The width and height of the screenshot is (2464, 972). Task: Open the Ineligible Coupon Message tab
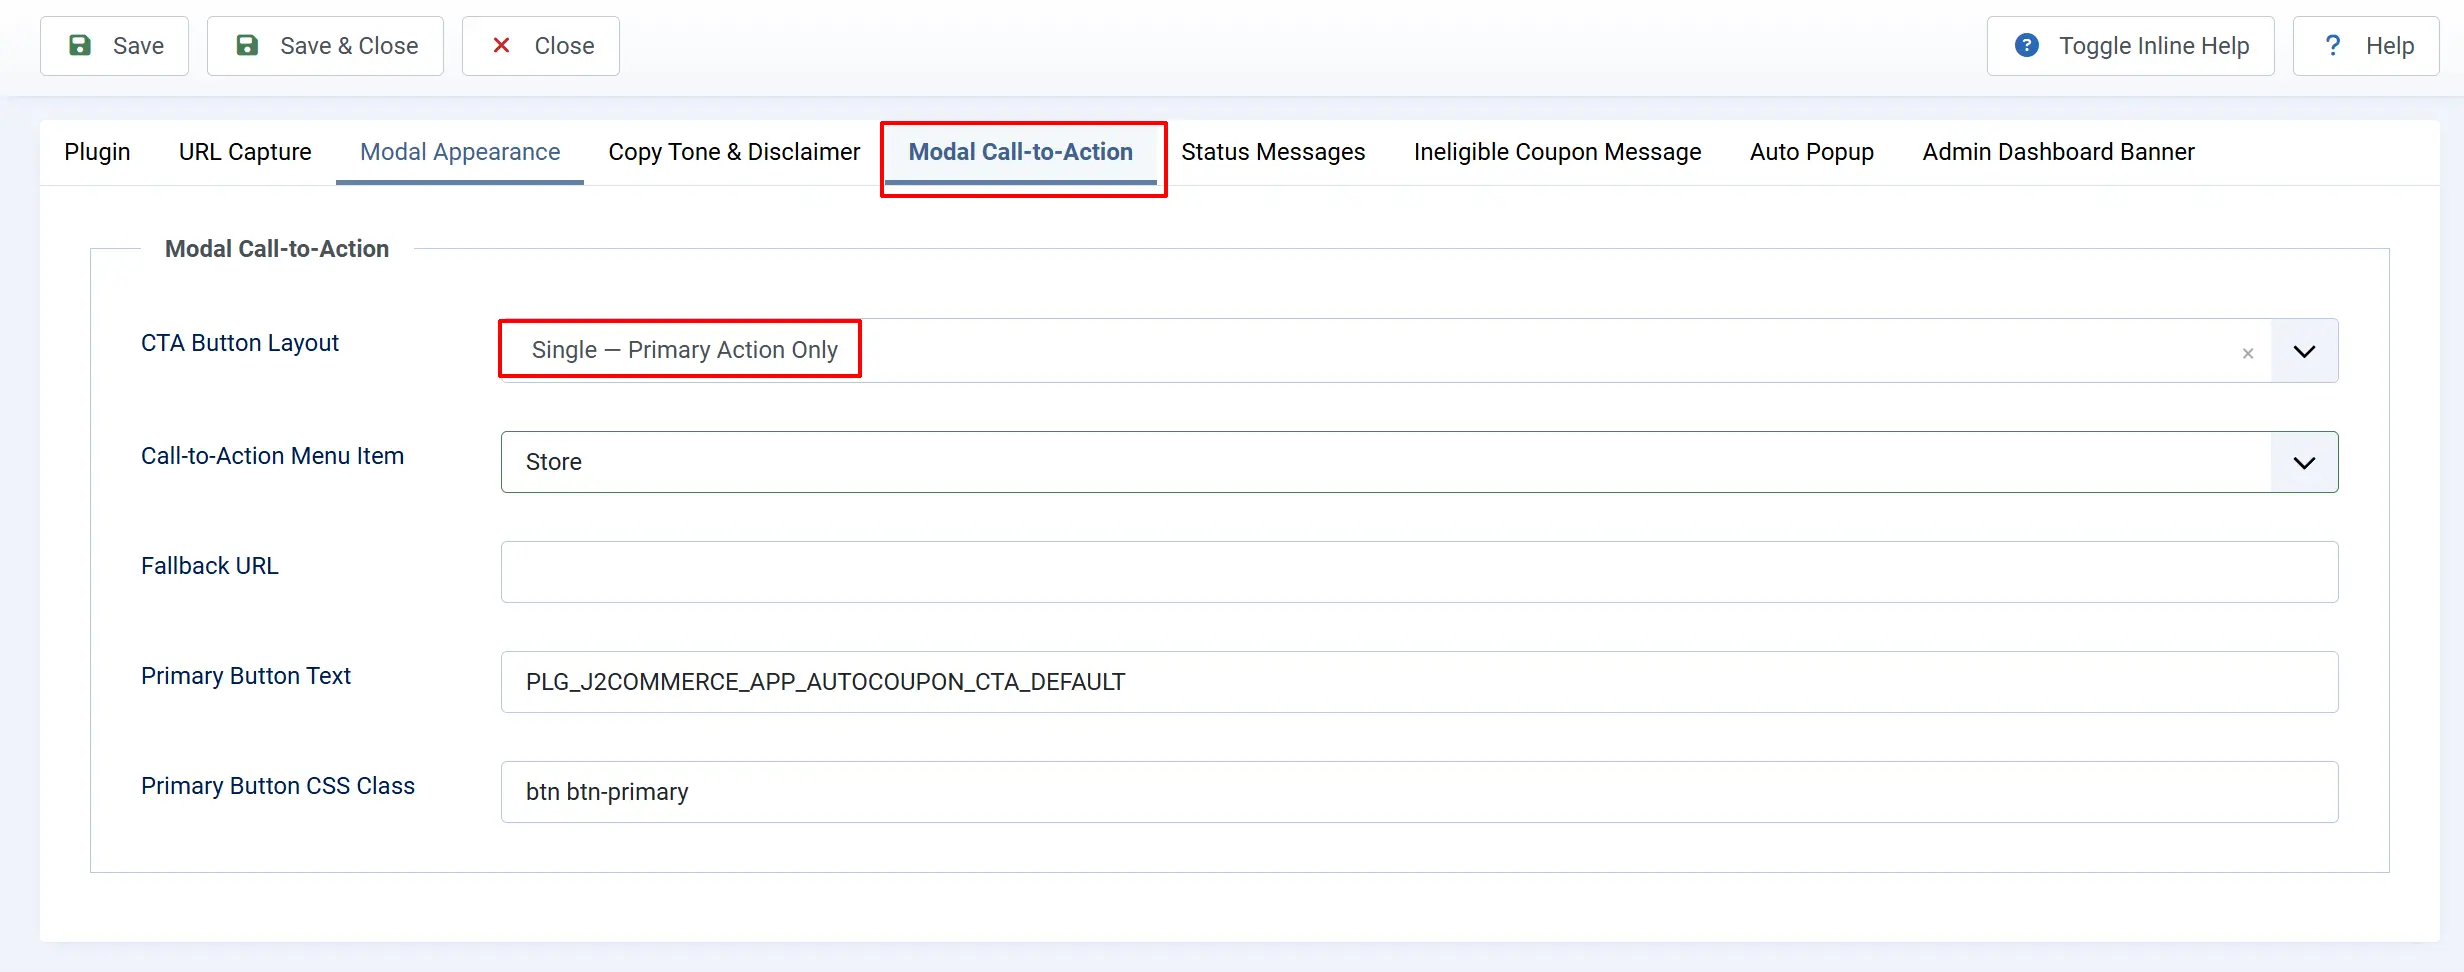(x=1557, y=152)
